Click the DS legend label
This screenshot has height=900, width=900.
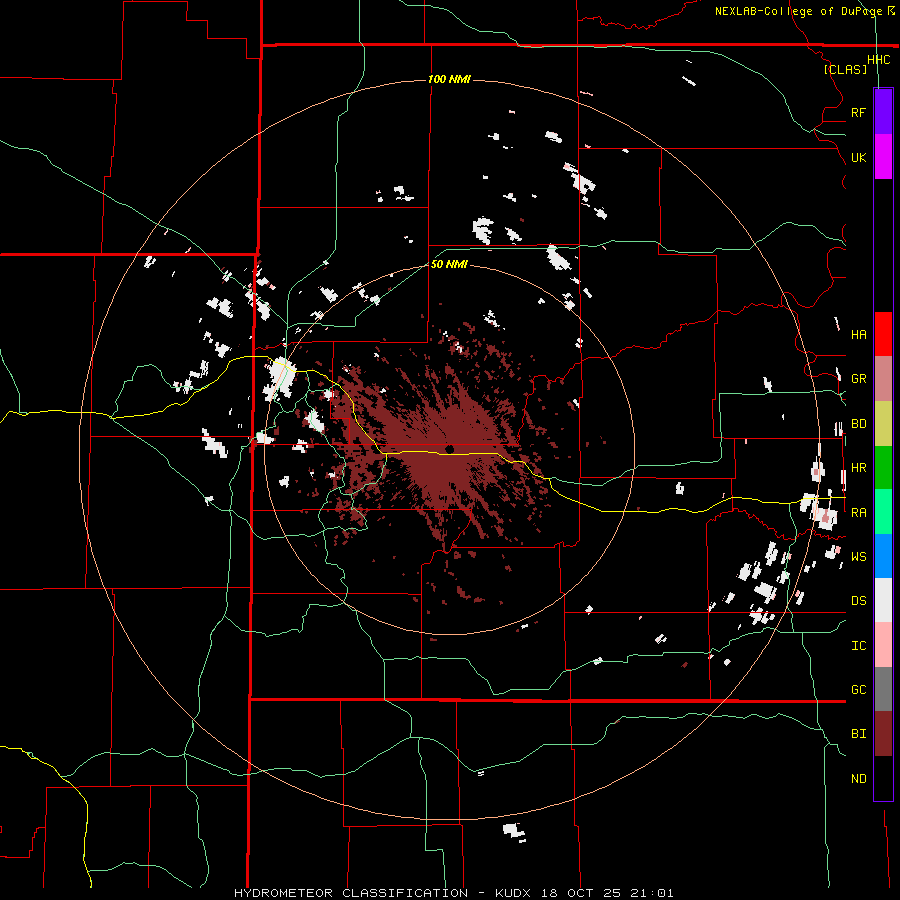point(858,601)
